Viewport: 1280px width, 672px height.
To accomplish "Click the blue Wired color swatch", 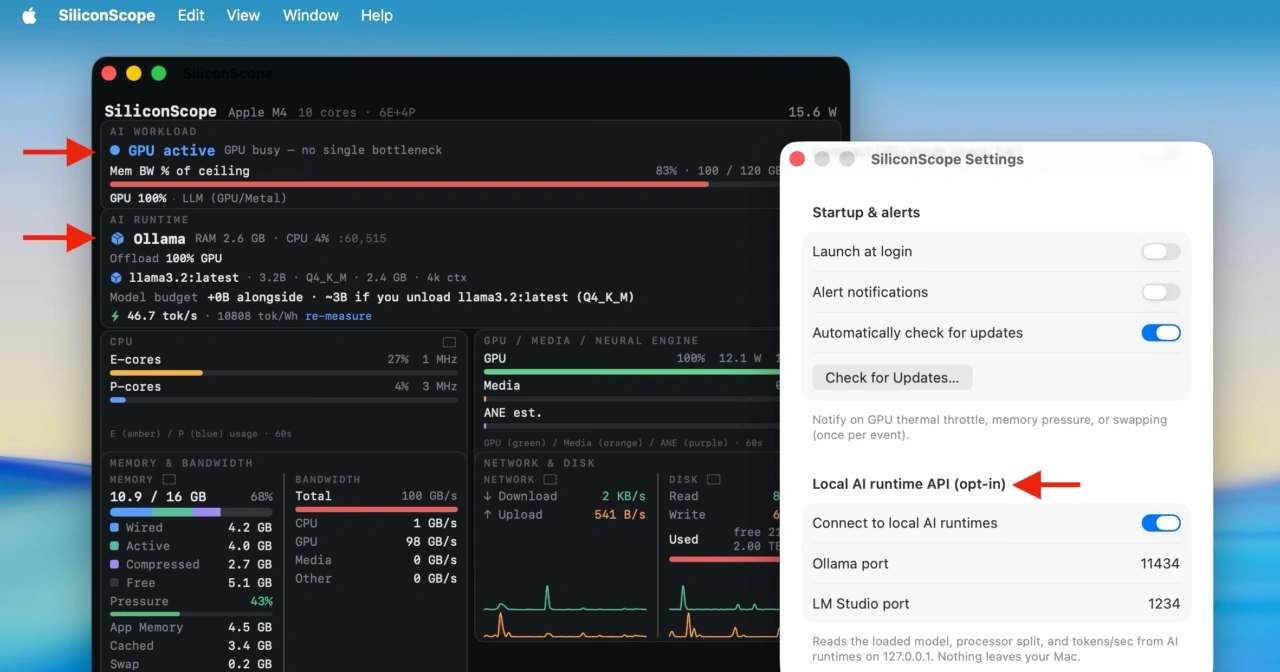I will tap(115, 527).
